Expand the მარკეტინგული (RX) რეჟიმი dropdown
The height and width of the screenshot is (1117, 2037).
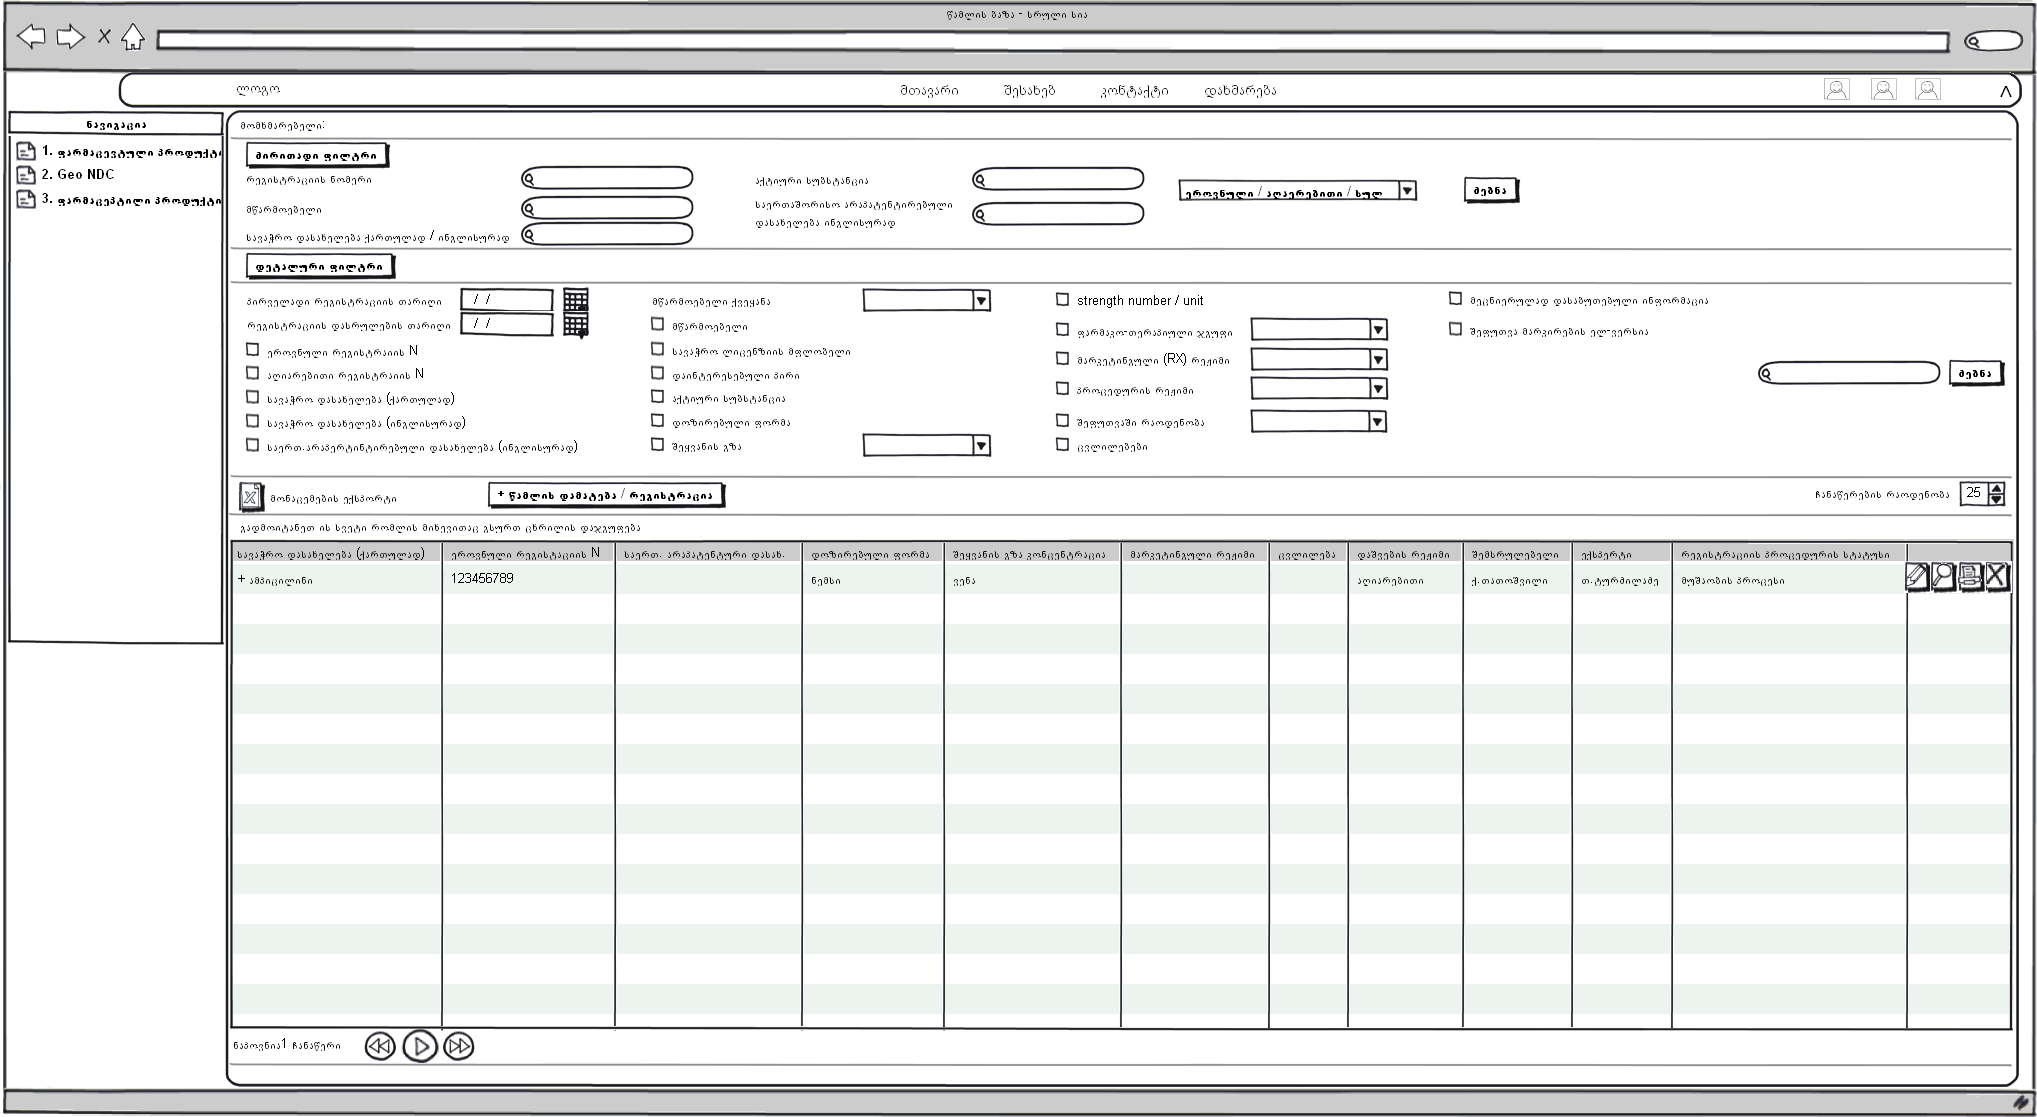point(1377,360)
